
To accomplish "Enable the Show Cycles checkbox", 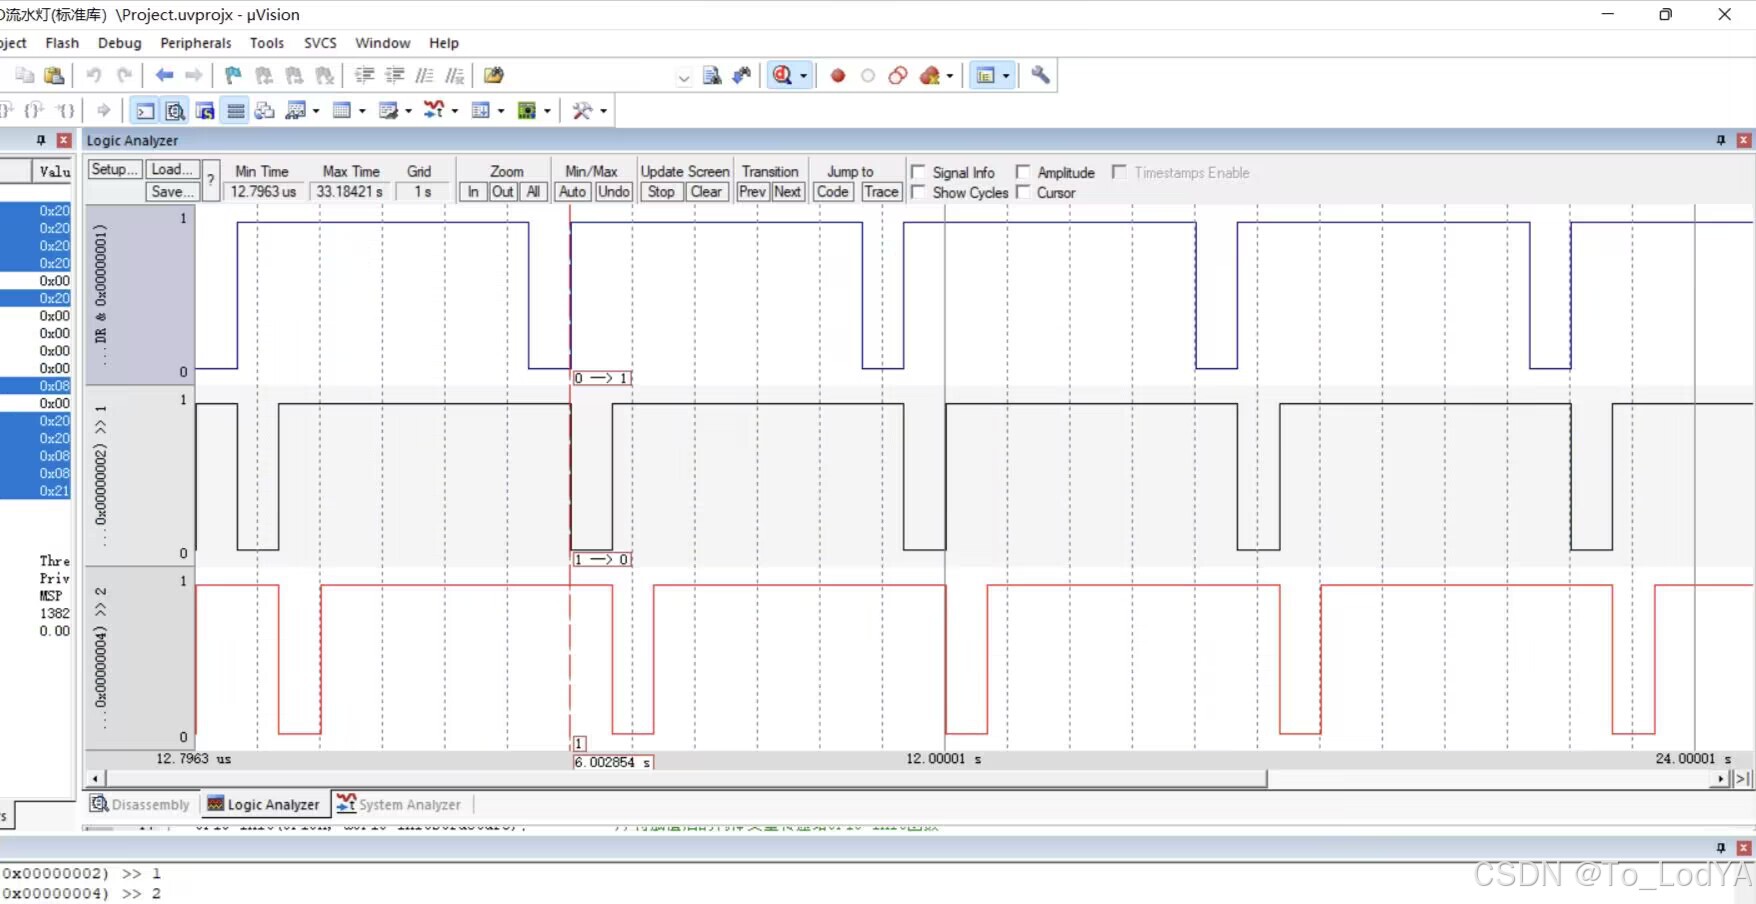I will click(918, 192).
